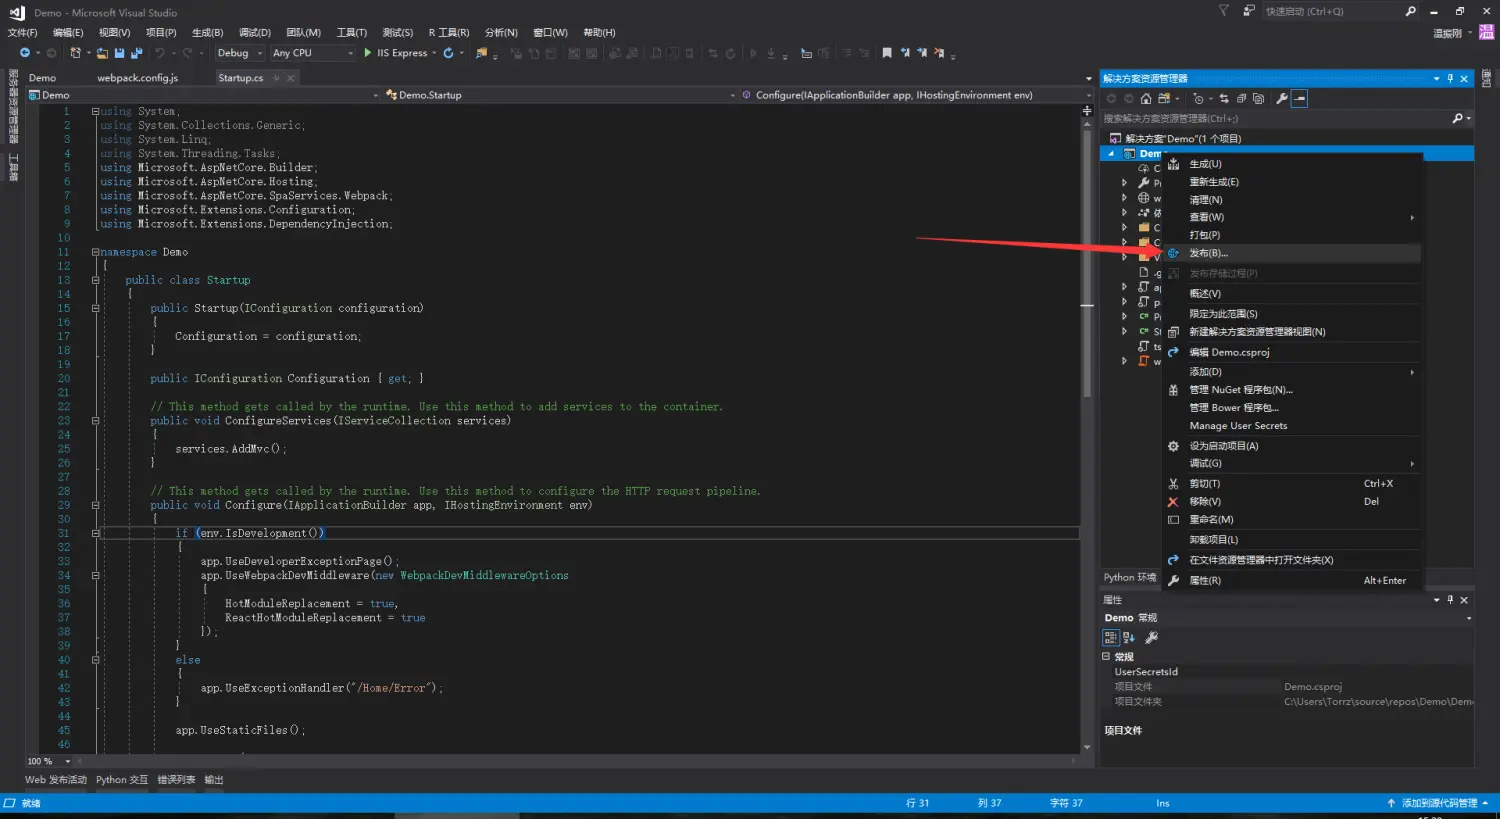The height and width of the screenshot is (819, 1500).
Task: Open the 错误列表 bottom tab
Action: (x=176, y=780)
